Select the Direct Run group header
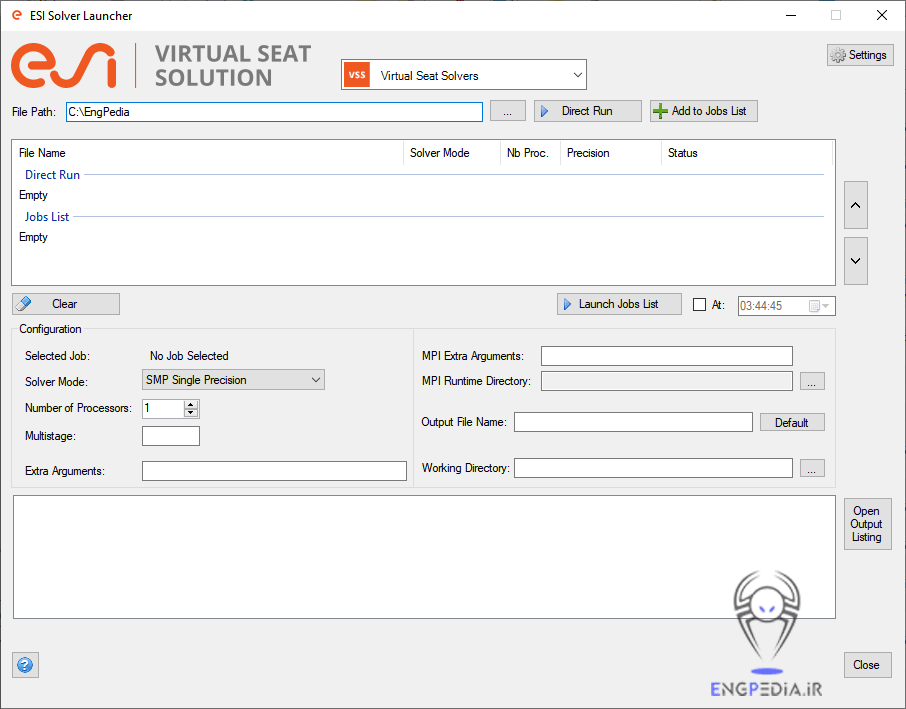The height and width of the screenshot is (709, 906). [x=52, y=175]
